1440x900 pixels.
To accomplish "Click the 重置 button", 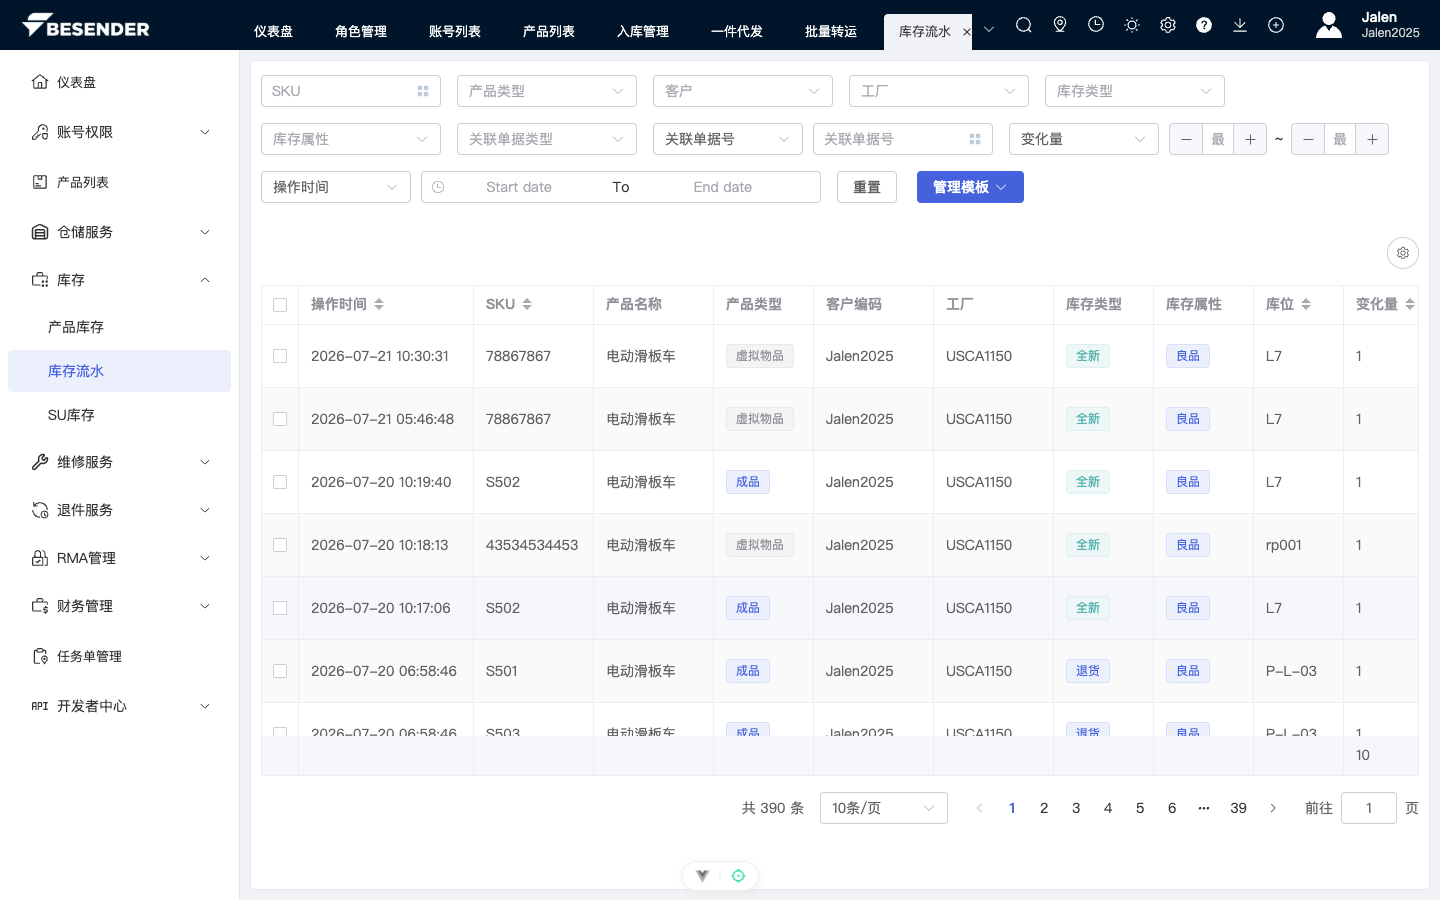I will (x=867, y=187).
